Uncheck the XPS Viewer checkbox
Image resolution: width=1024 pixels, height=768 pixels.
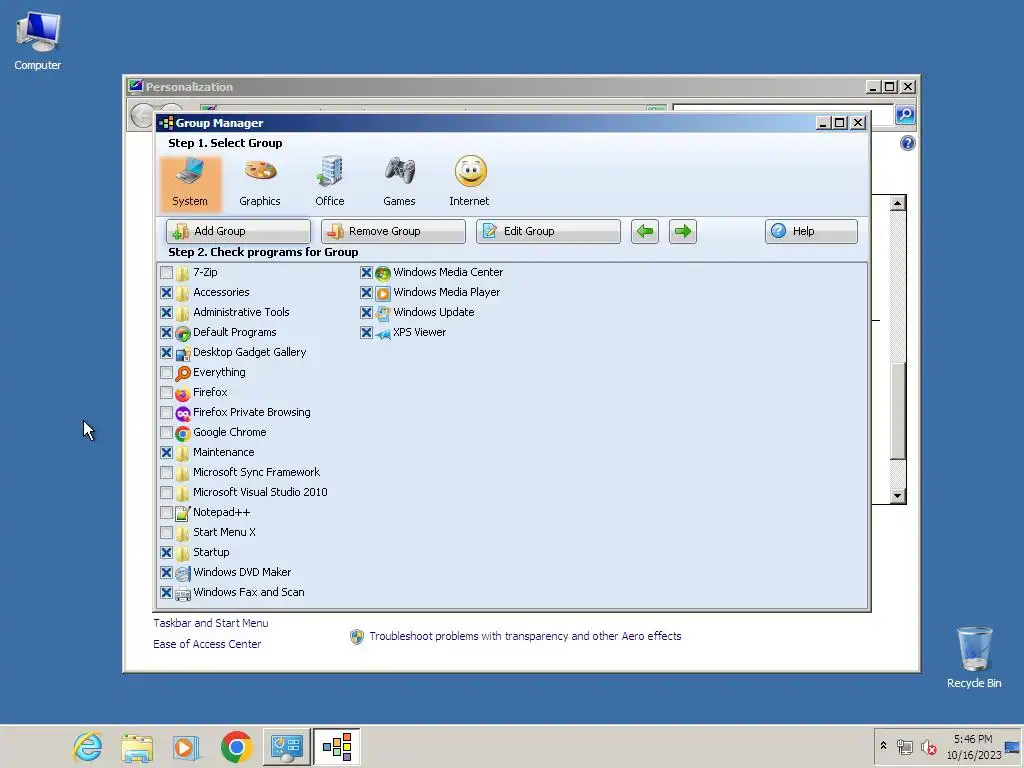coord(366,332)
